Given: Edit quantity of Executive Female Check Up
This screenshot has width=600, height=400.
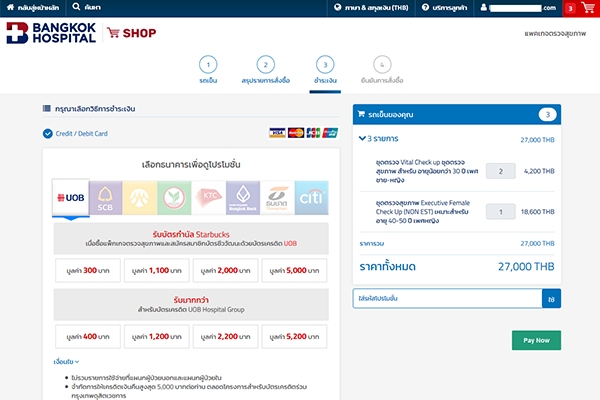Looking at the screenshot, I should (x=500, y=212).
